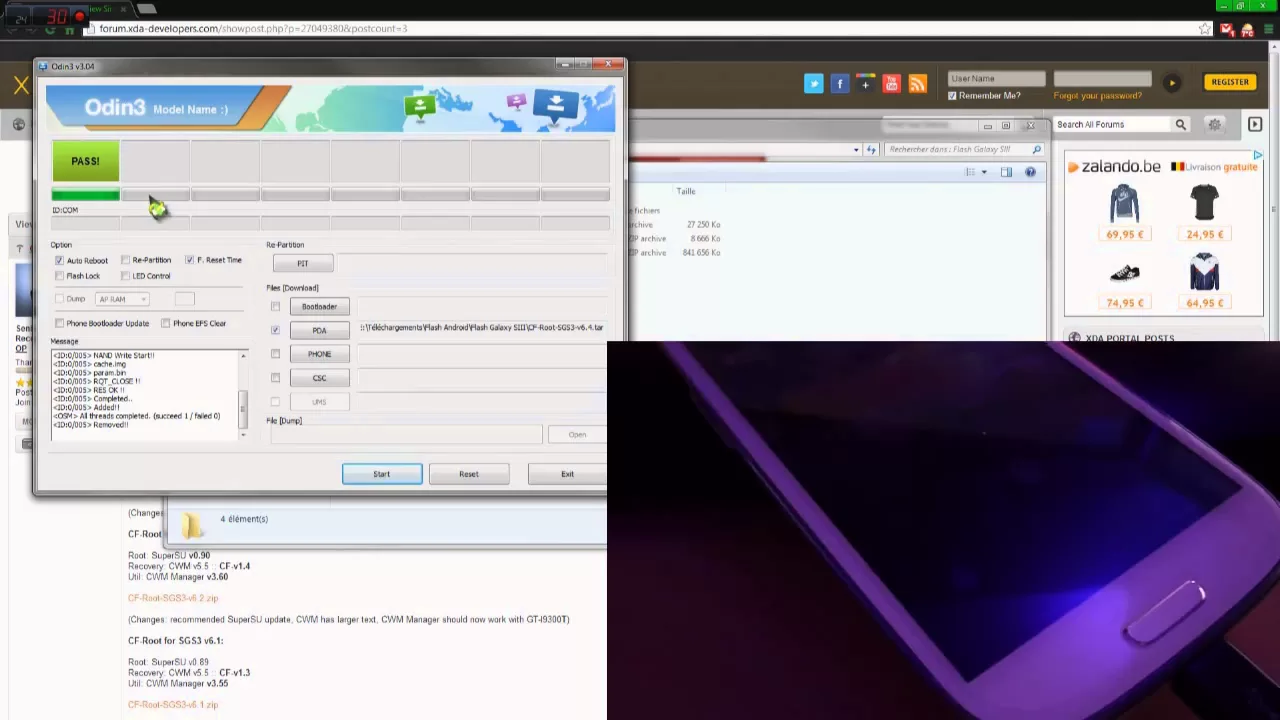This screenshot has width=1280, height=720.
Task: Click the PASS! status box
Action: (x=86, y=161)
